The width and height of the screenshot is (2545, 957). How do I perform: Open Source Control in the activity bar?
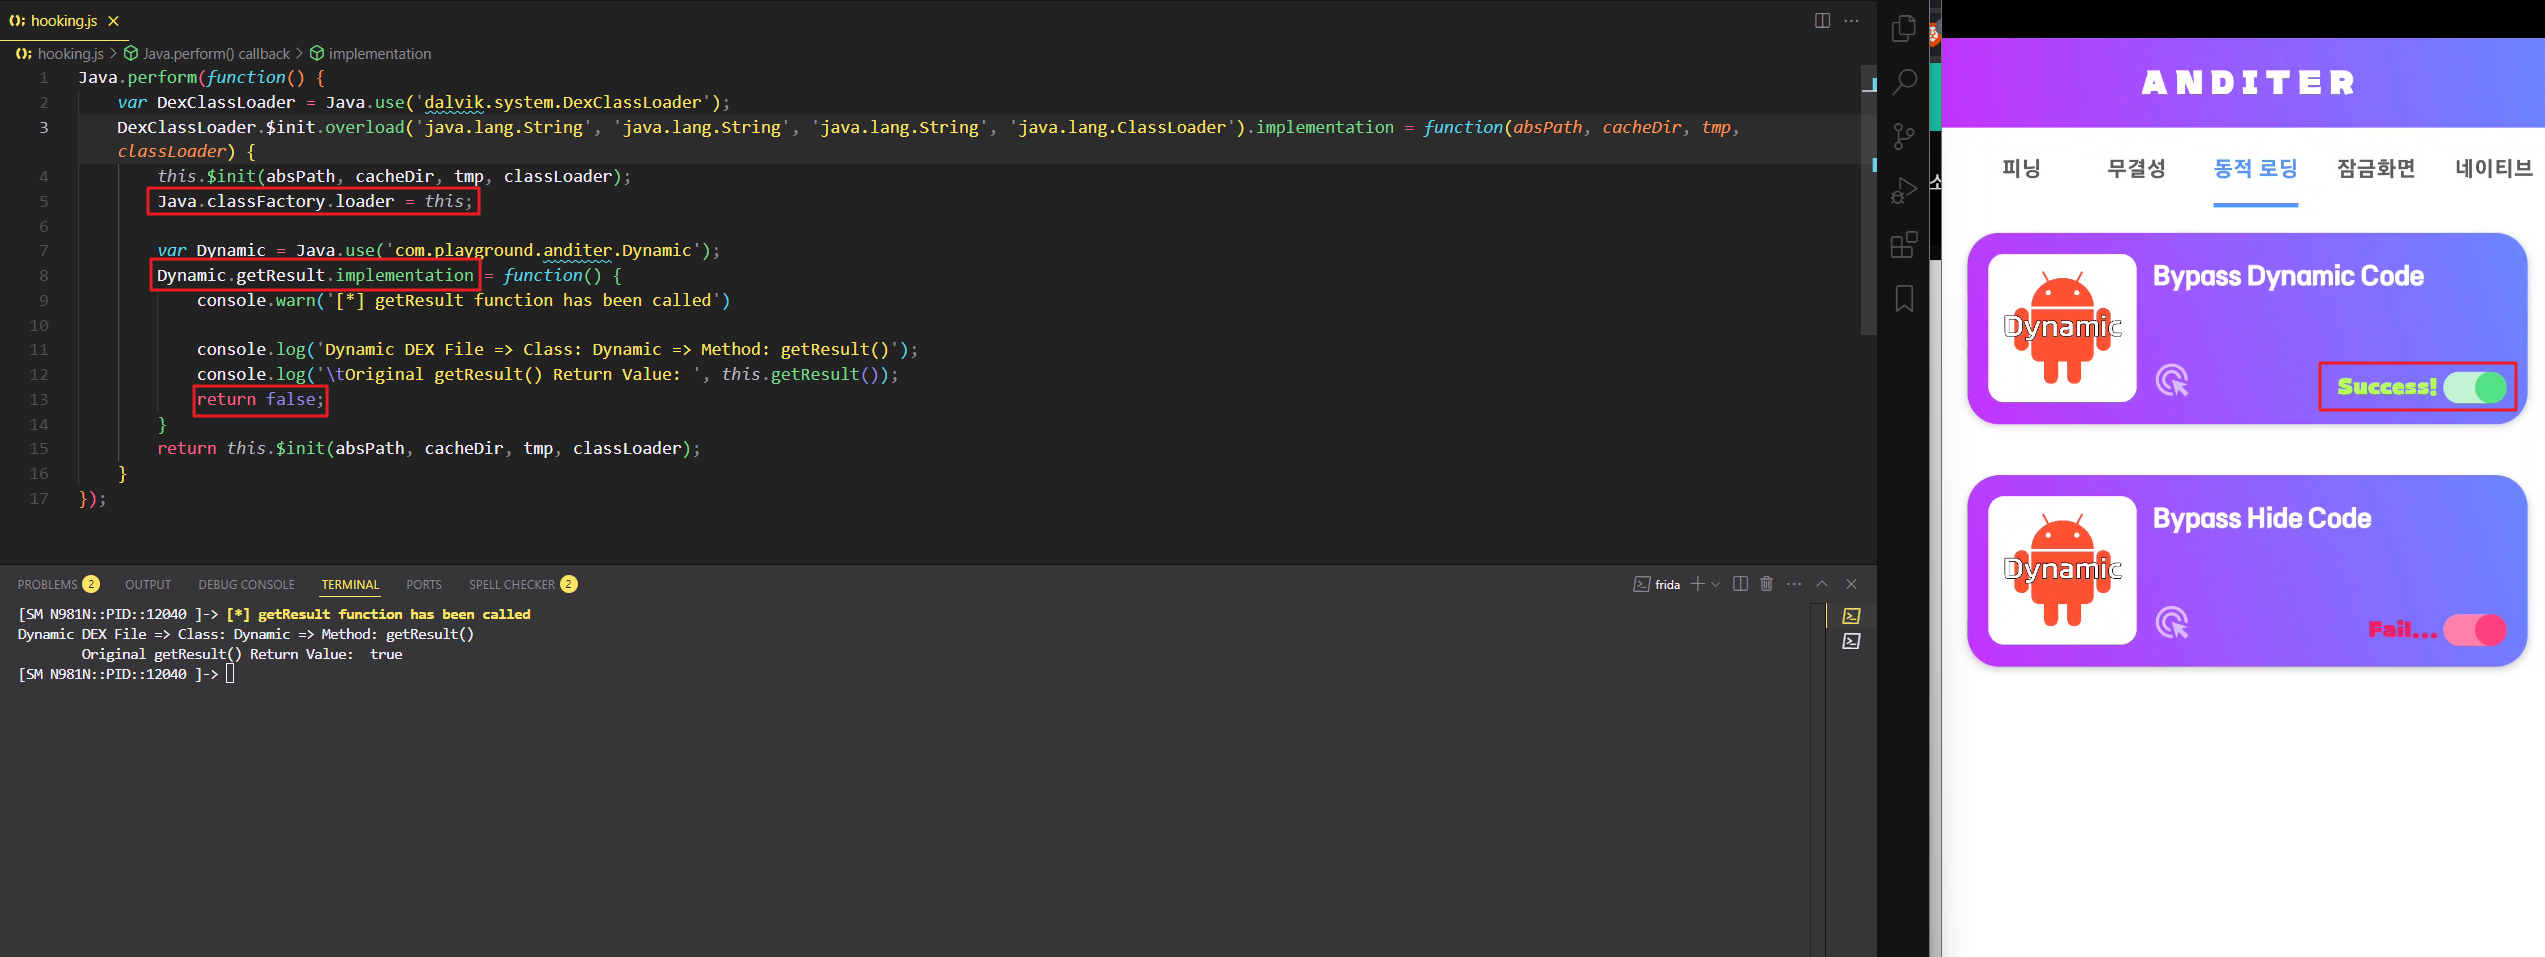click(x=1904, y=136)
